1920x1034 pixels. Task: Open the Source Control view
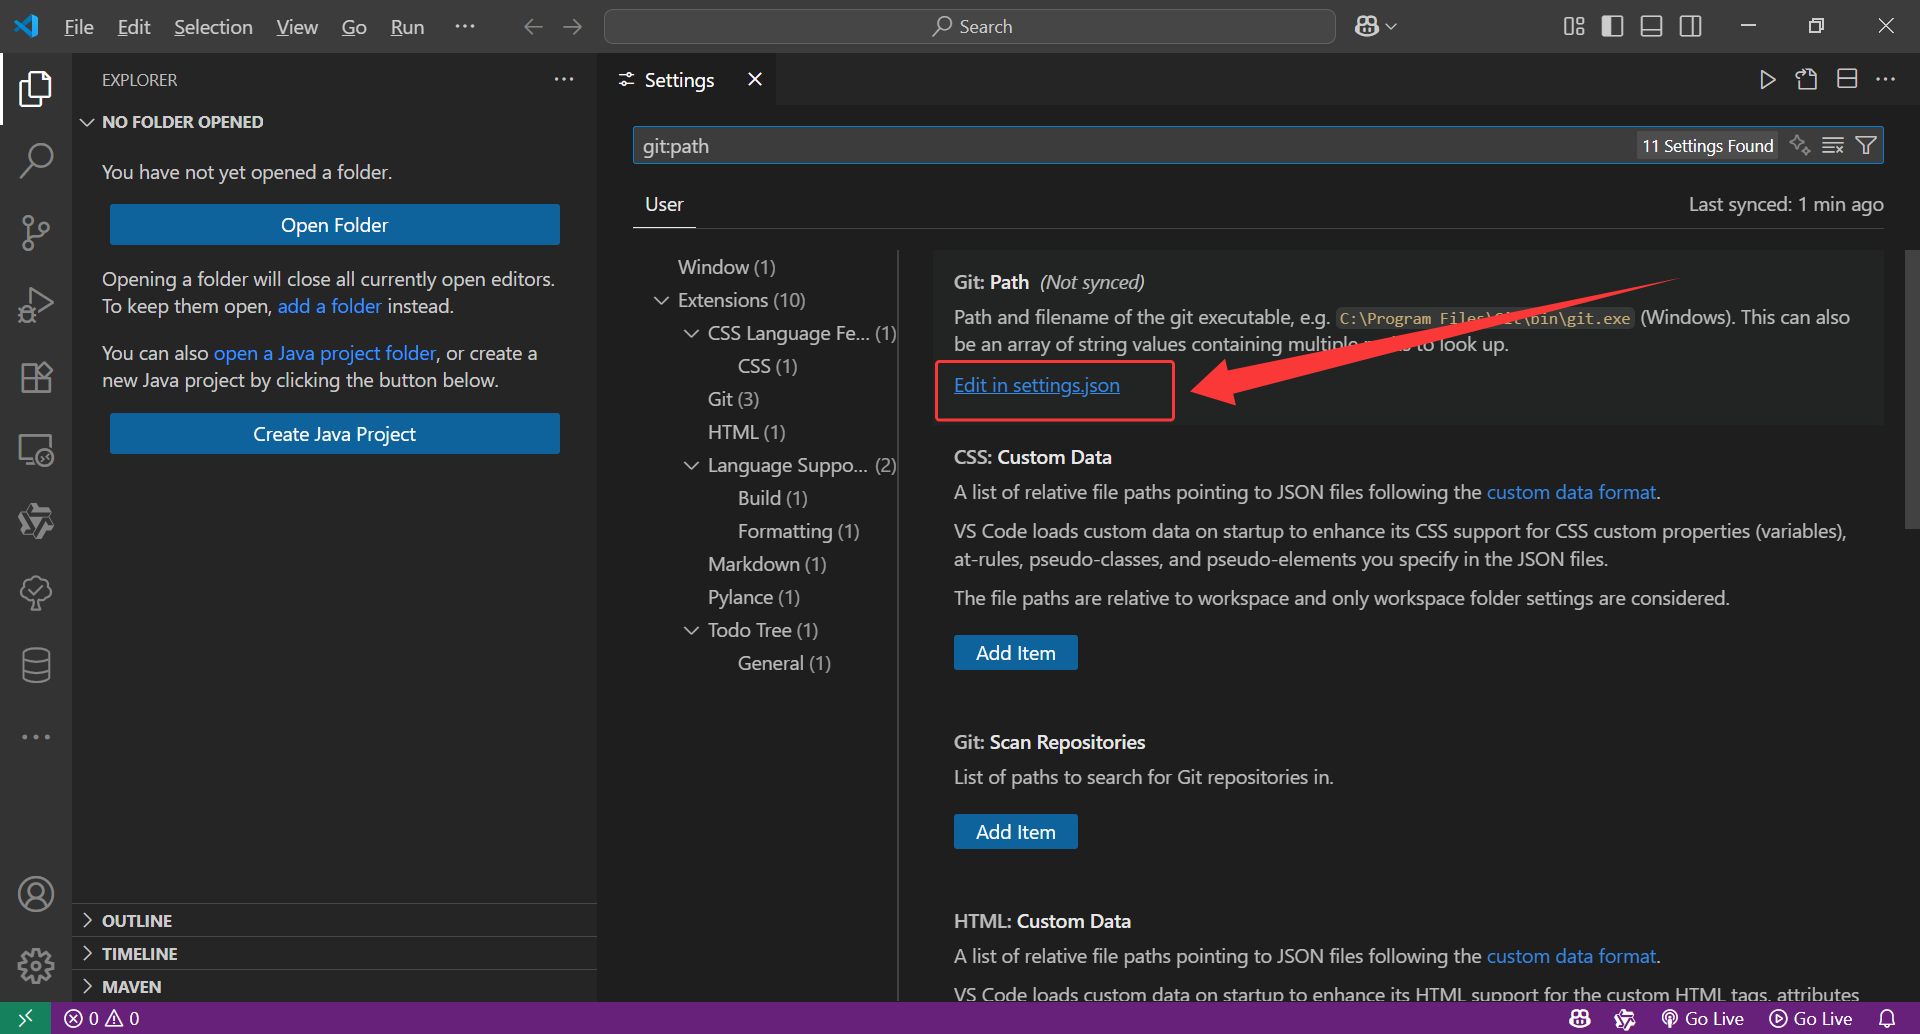pyautogui.click(x=36, y=232)
